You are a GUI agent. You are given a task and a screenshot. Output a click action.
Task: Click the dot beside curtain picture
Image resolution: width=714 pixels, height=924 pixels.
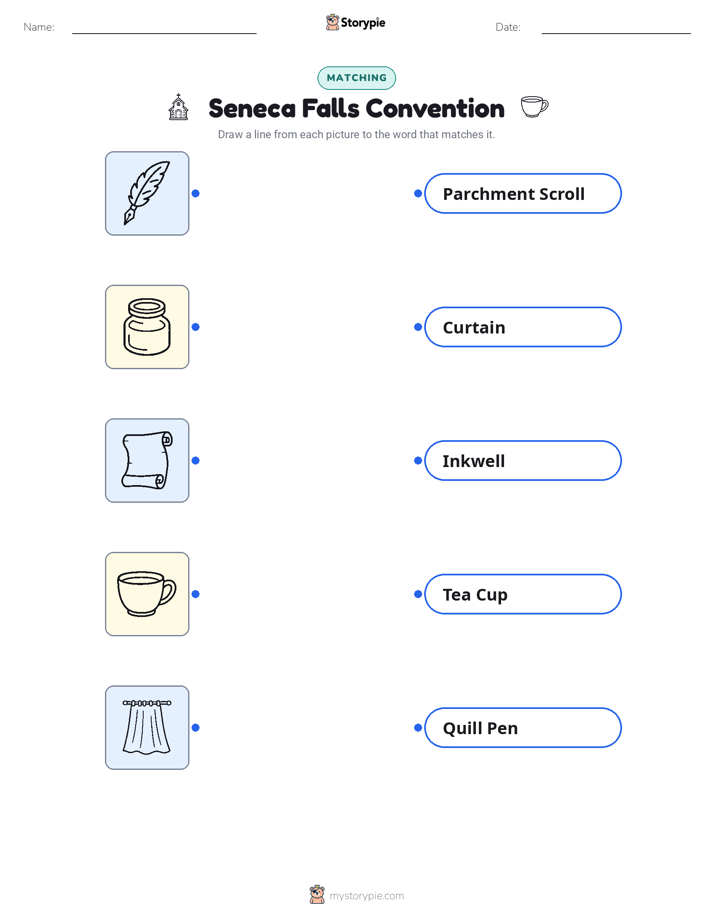coord(196,728)
